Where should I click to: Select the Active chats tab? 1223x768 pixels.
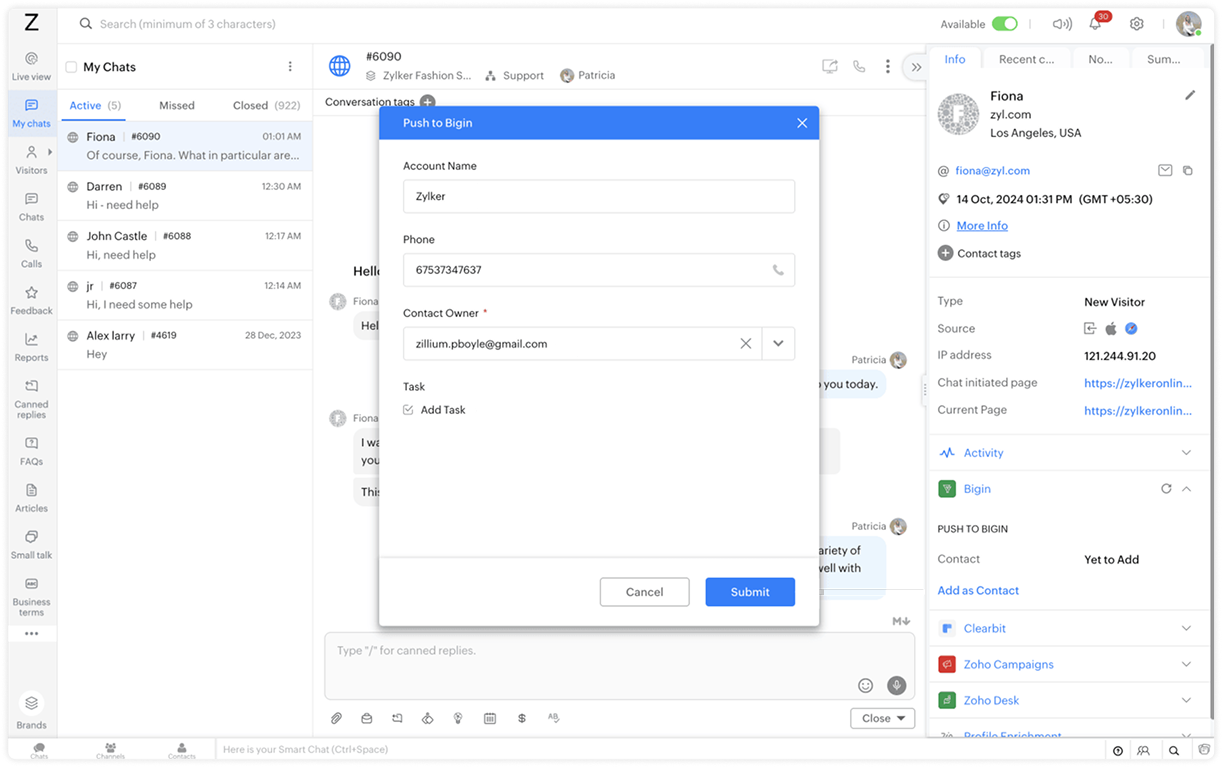coord(95,105)
